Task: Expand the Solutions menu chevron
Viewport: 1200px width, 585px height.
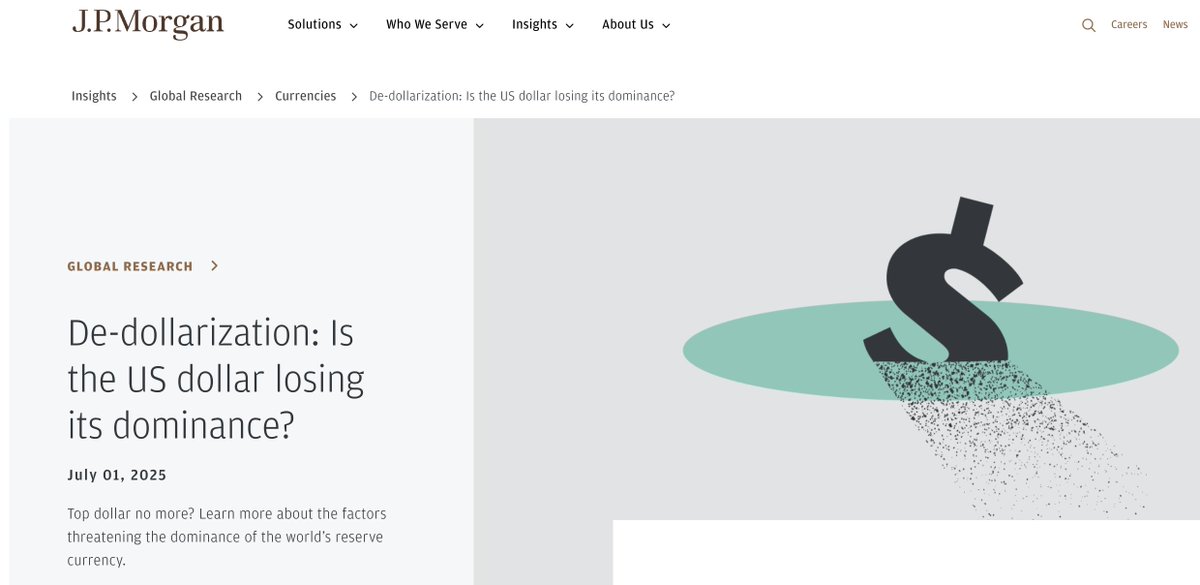Action: coord(353,26)
